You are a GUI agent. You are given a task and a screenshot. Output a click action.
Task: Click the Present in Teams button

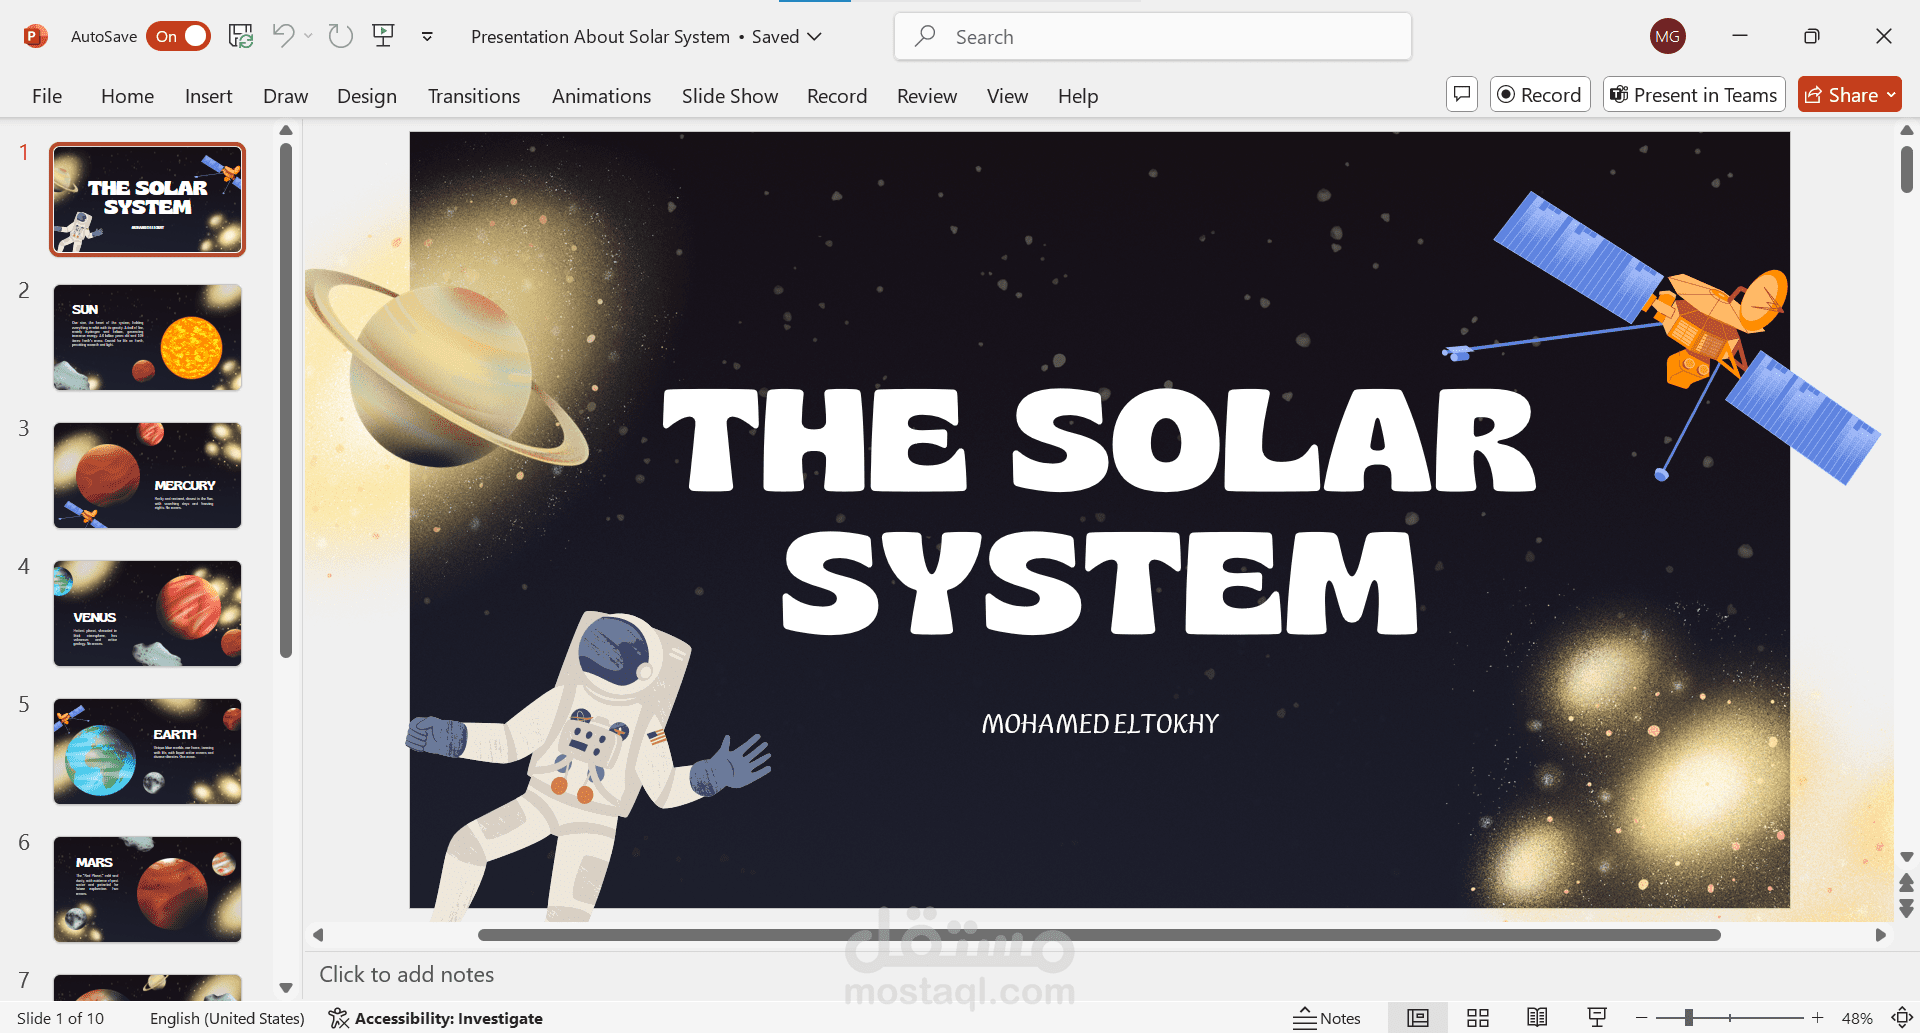pos(1693,94)
